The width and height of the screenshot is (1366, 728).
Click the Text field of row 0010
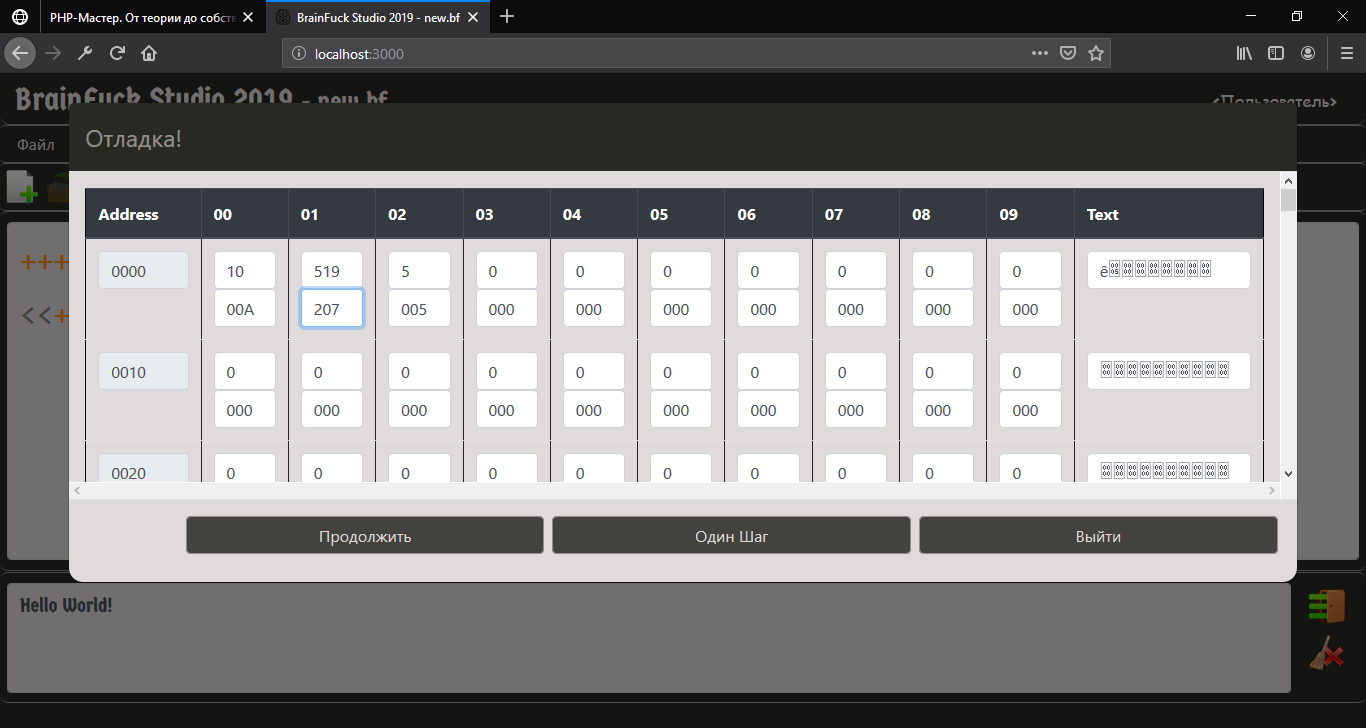click(1169, 371)
